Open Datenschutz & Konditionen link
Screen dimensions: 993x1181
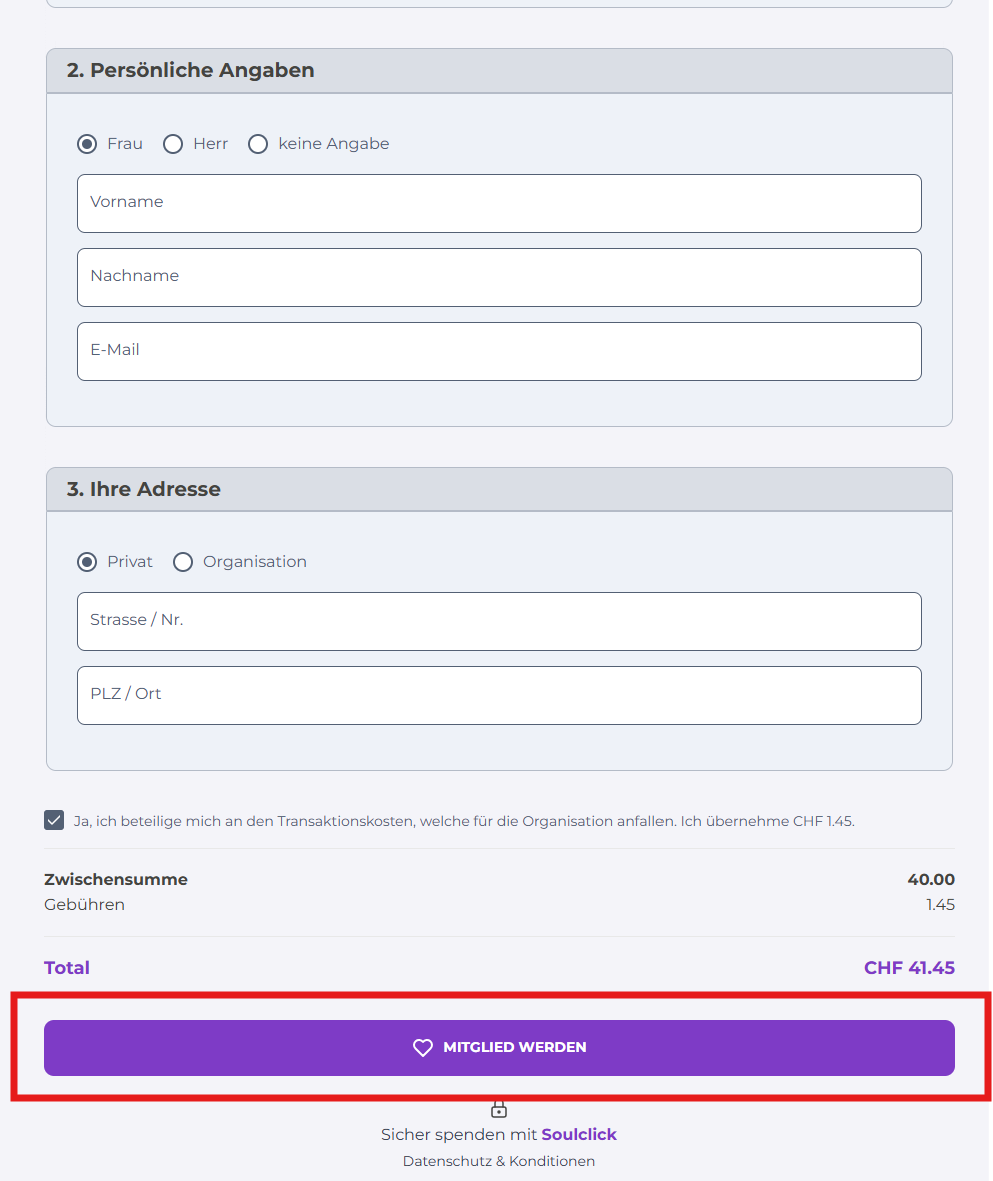point(499,1161)
